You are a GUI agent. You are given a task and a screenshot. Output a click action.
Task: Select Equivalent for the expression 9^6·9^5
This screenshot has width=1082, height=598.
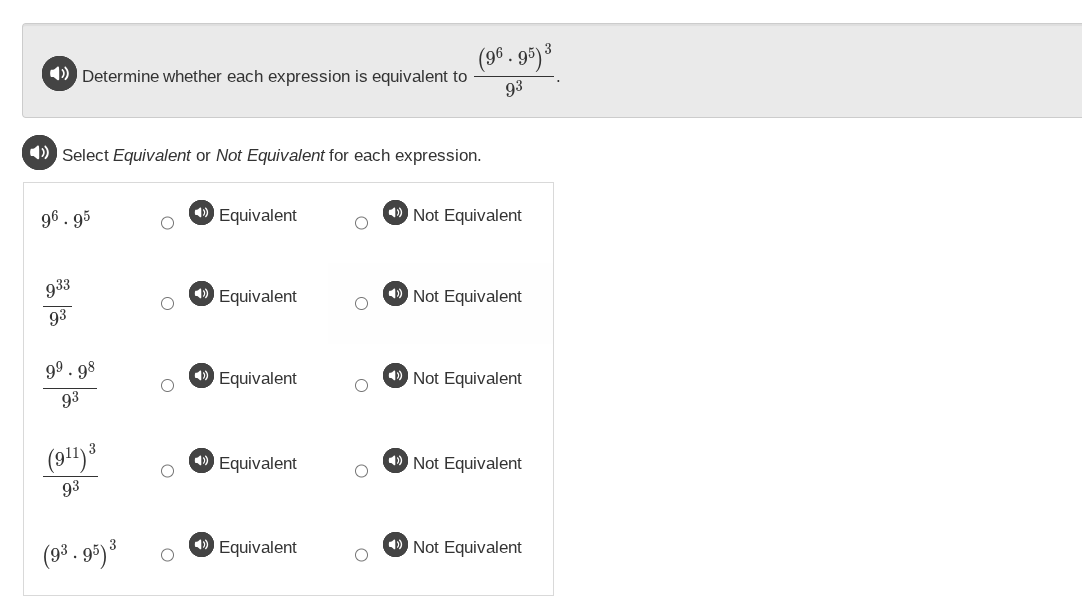click(167, 222)
